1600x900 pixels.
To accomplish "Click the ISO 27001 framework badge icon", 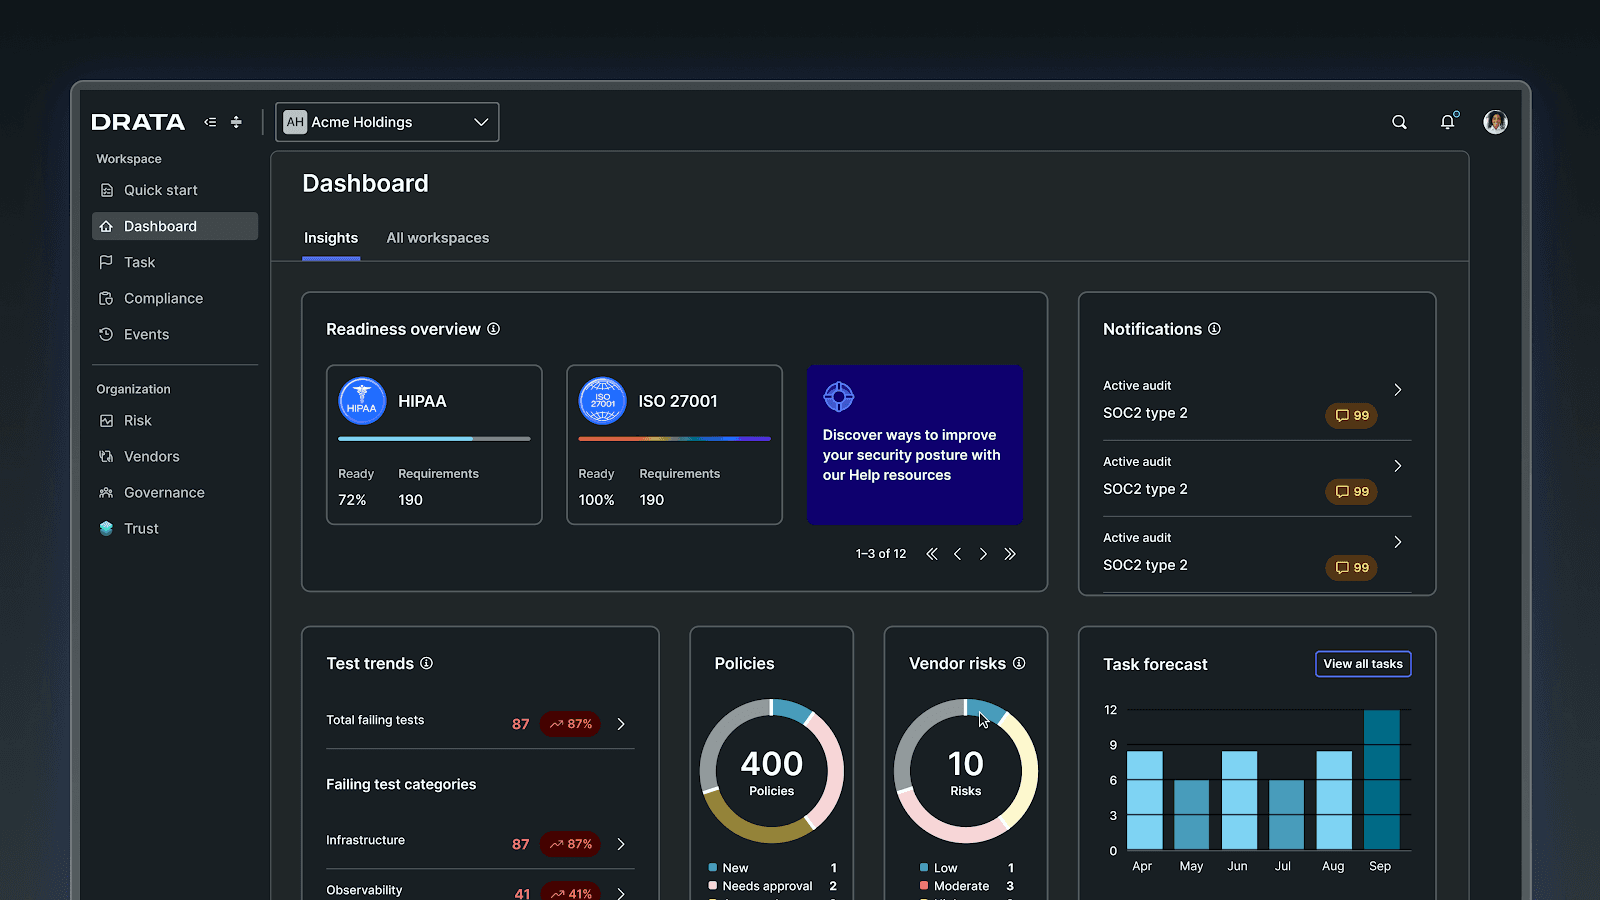I will click(602, 401).
